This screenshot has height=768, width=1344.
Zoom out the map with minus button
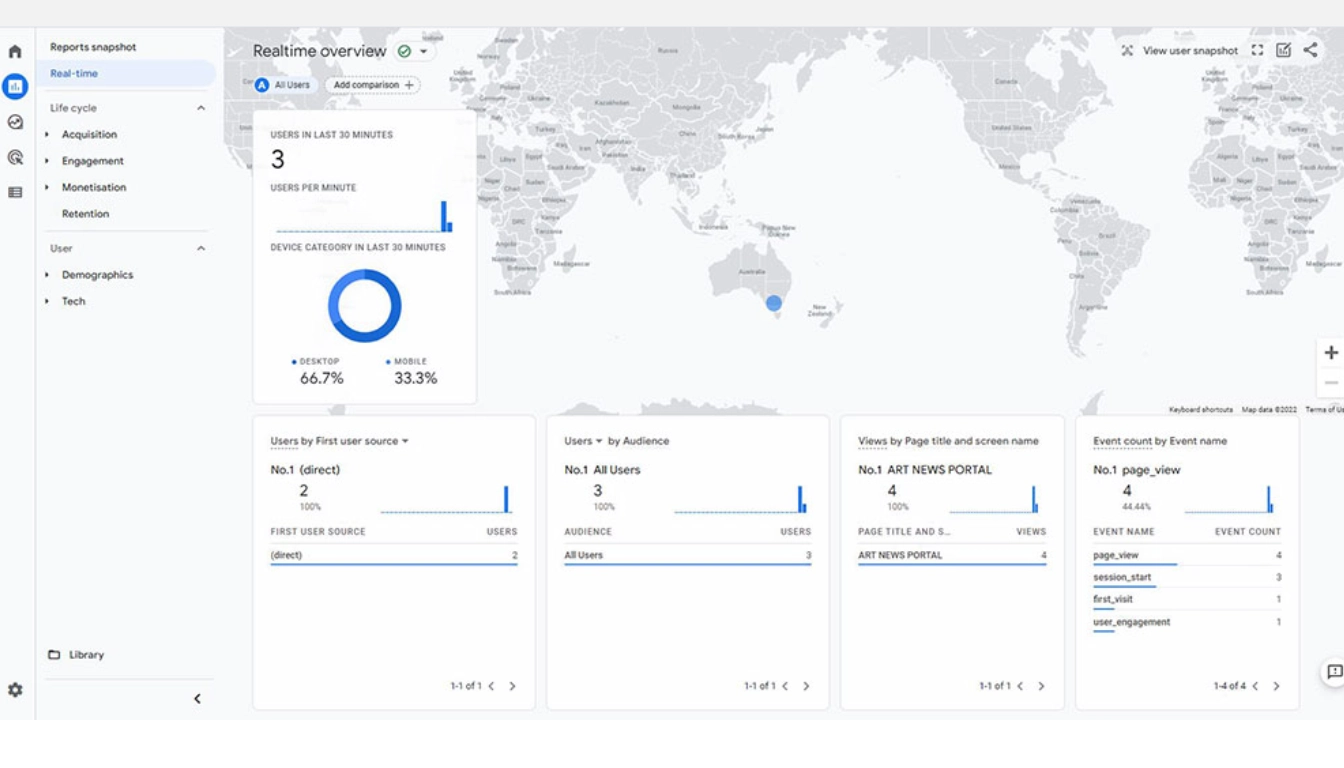(1331, 383)
